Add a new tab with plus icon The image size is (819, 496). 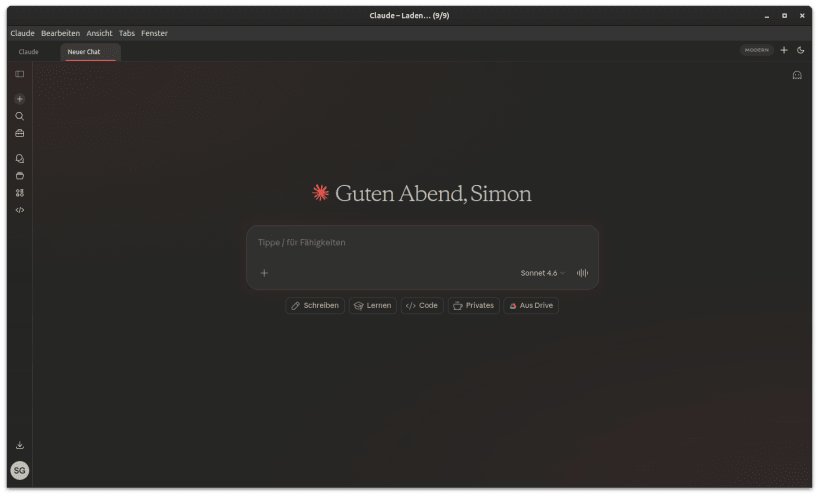pos(783,50)
